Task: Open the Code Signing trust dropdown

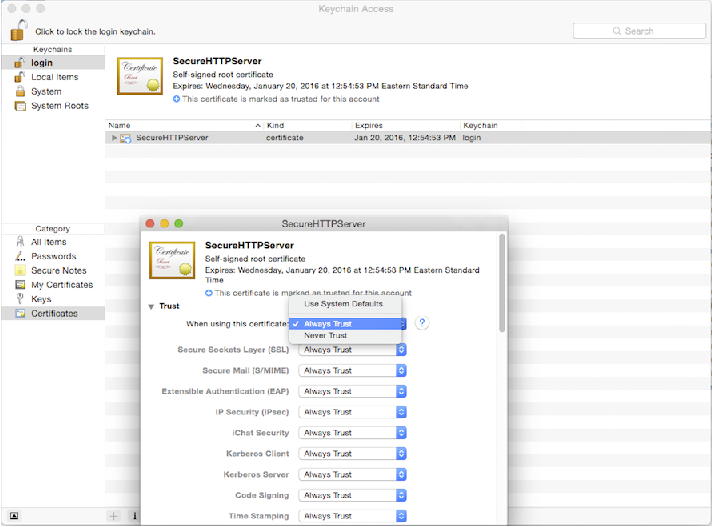Action: click(x=353, y=495)
